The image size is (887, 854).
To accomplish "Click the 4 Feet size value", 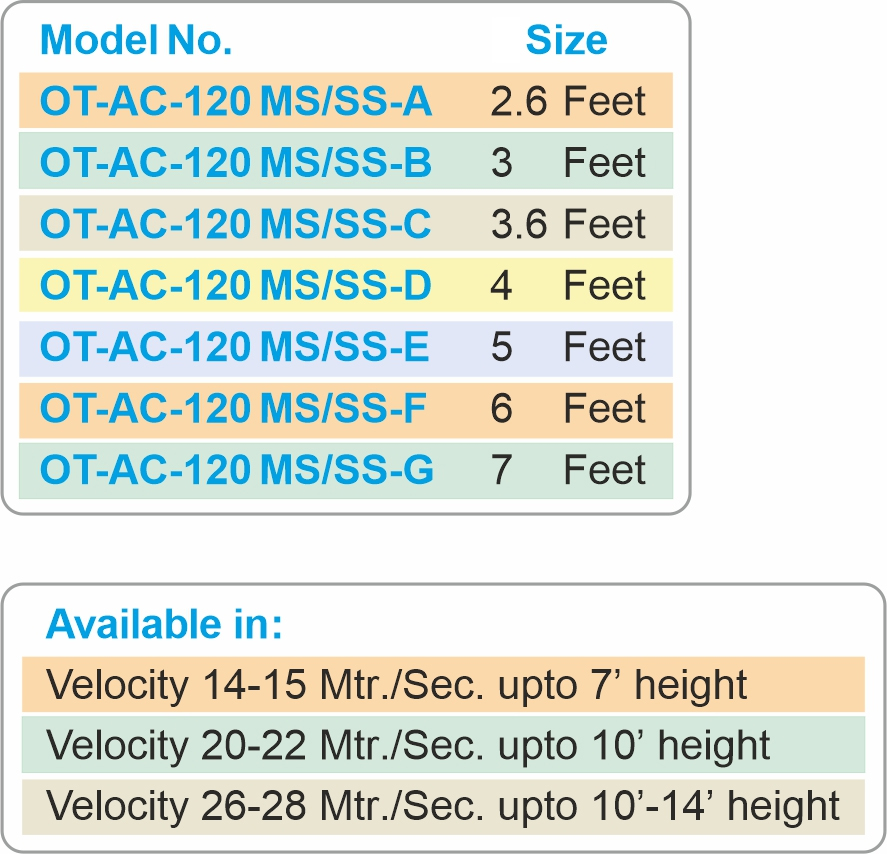I will (x=568, y=287).
